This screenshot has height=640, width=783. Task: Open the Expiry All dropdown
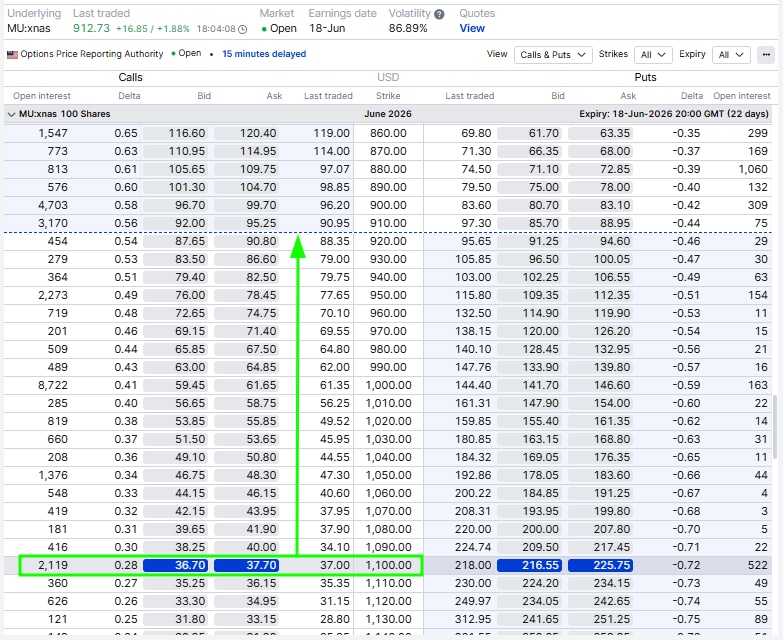(731, 54)
